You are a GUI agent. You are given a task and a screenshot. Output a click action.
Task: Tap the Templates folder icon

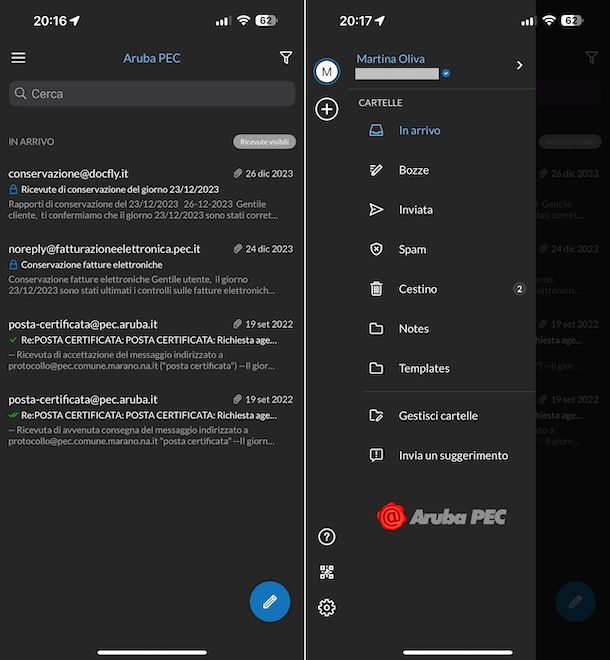coord(376,368)
